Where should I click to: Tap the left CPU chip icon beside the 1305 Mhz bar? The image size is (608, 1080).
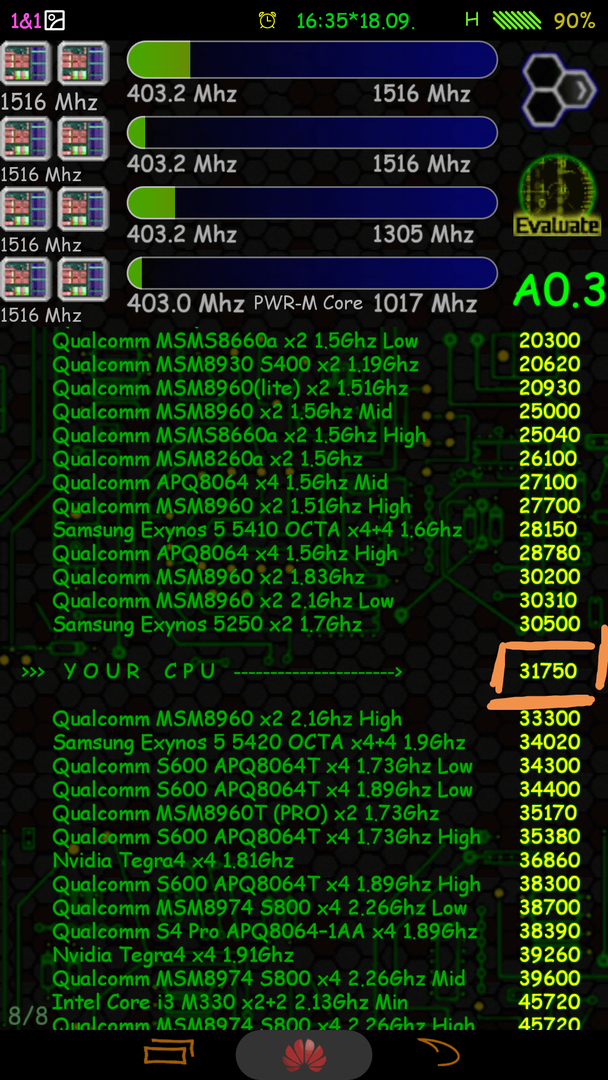26,209
